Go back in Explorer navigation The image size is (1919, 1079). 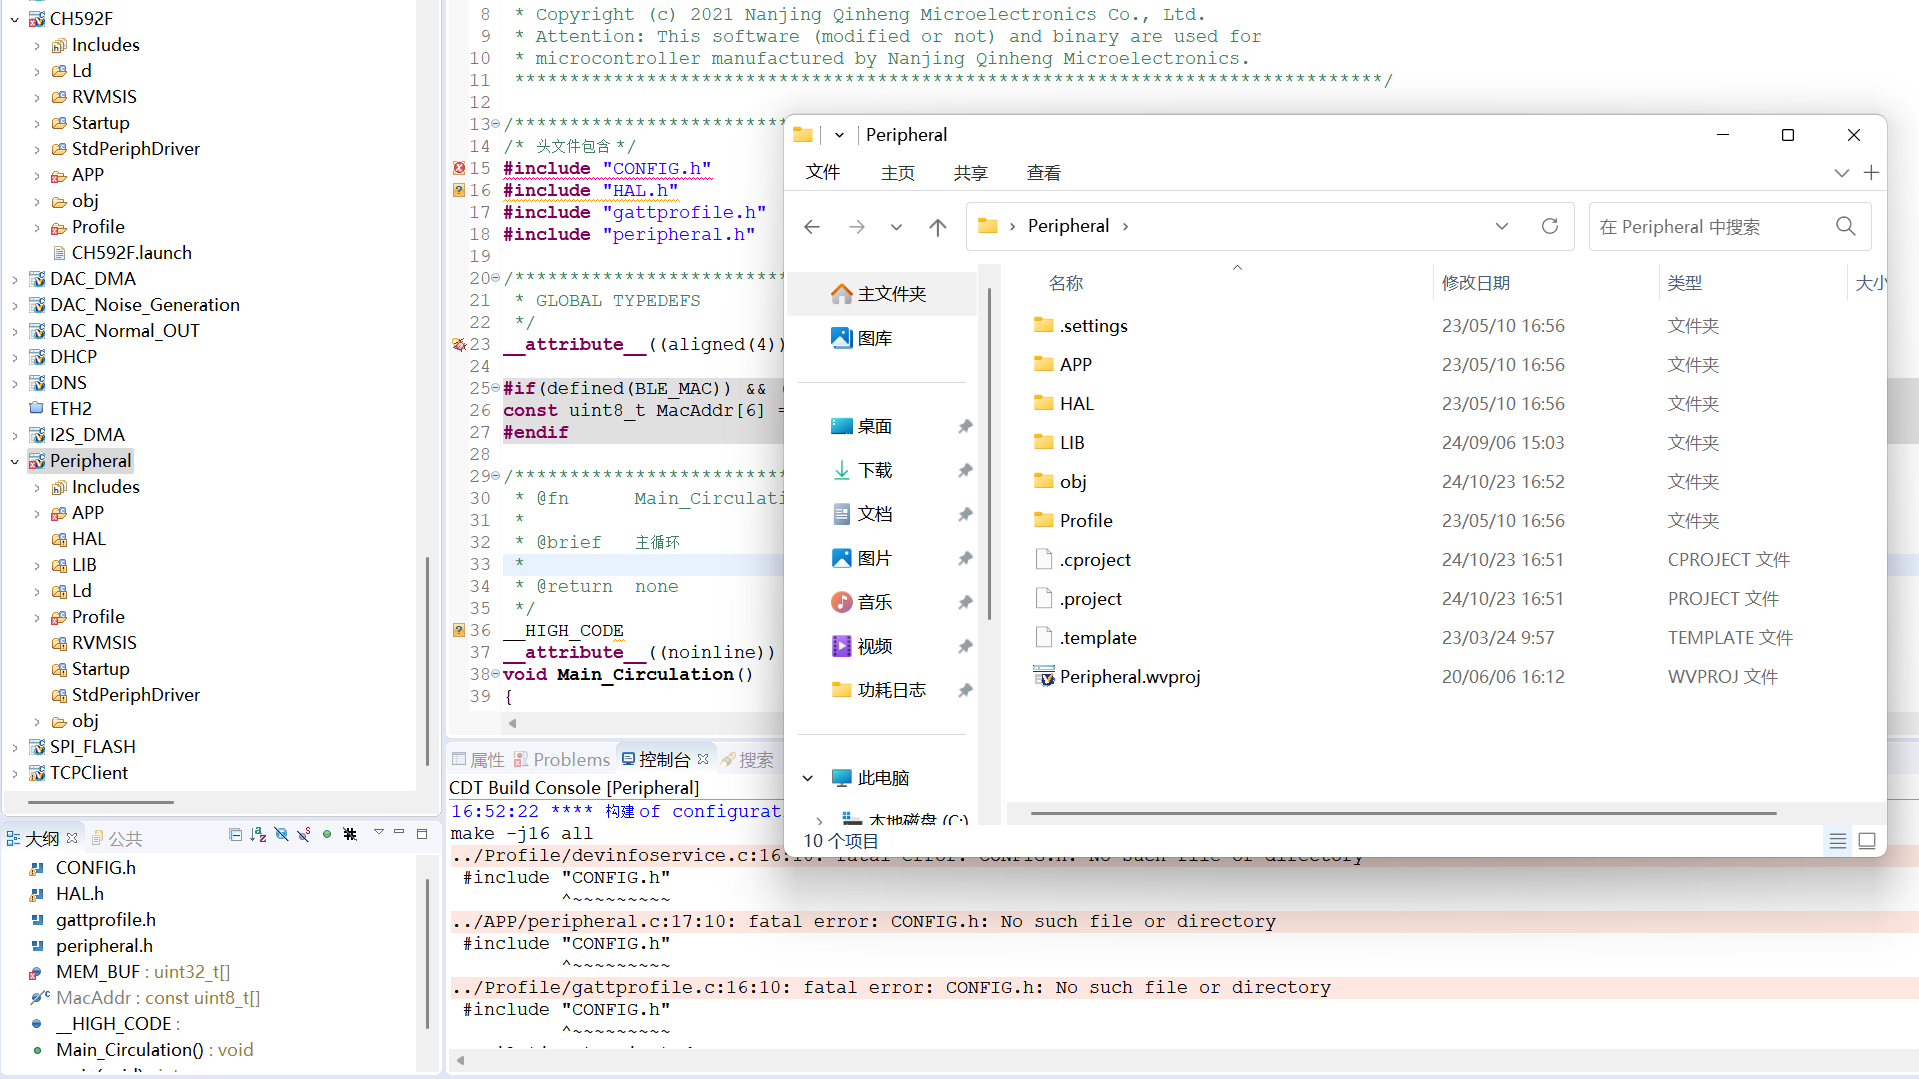812,227
